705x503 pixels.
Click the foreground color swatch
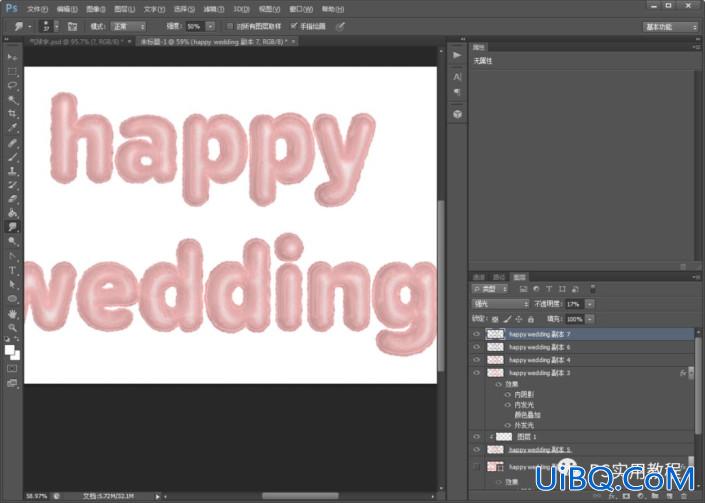tap(9, 350)
